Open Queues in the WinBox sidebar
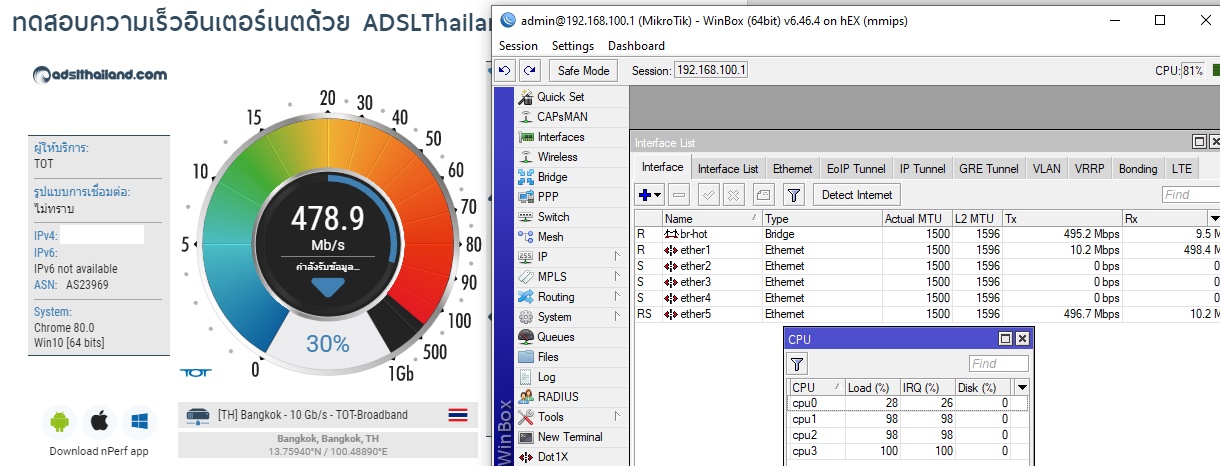 pos(555,337)
